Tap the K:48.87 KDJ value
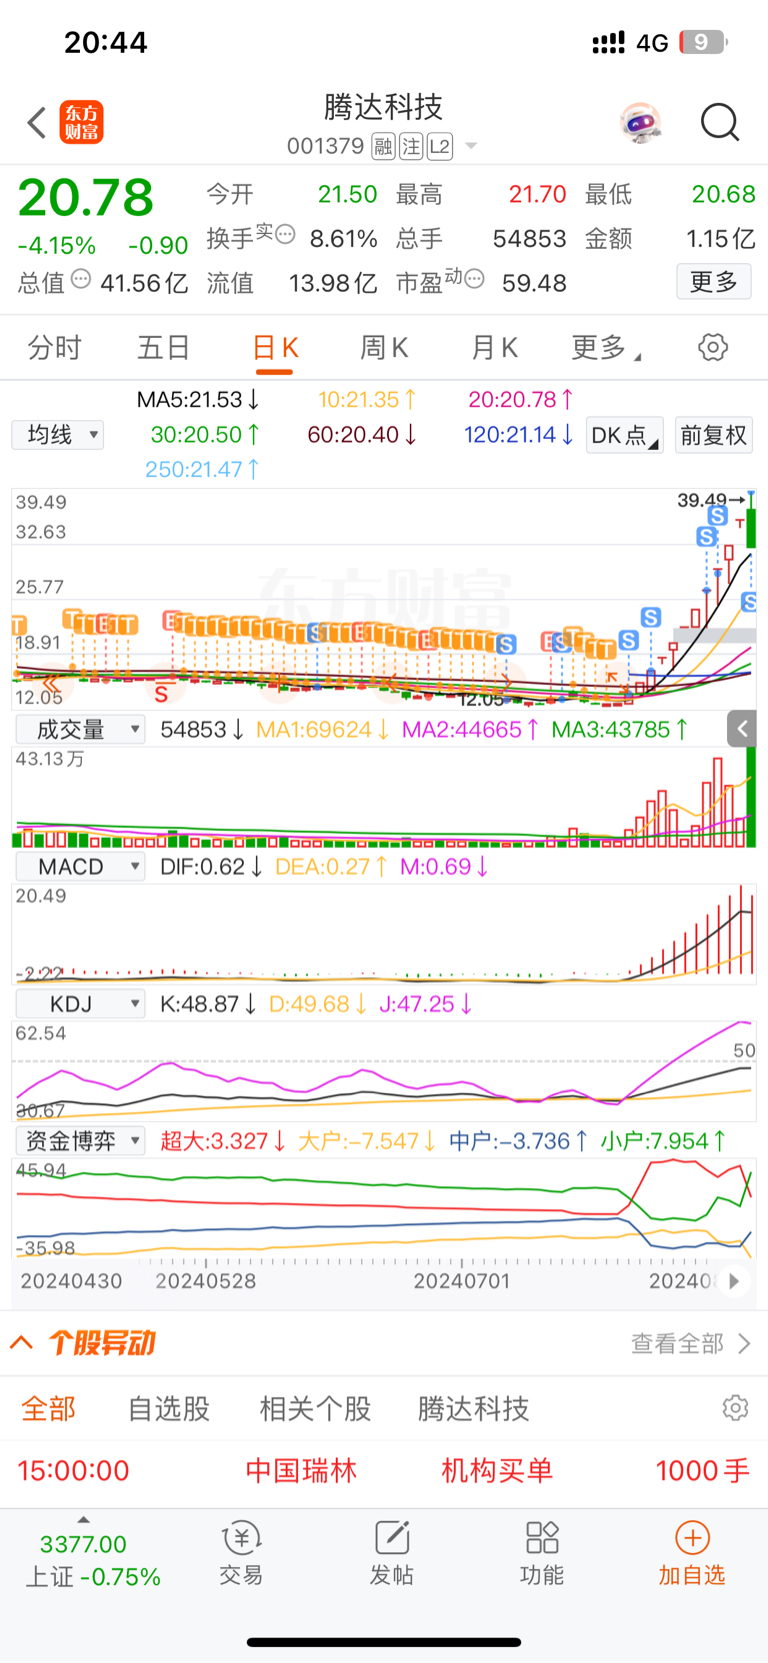 point(208,1004)
